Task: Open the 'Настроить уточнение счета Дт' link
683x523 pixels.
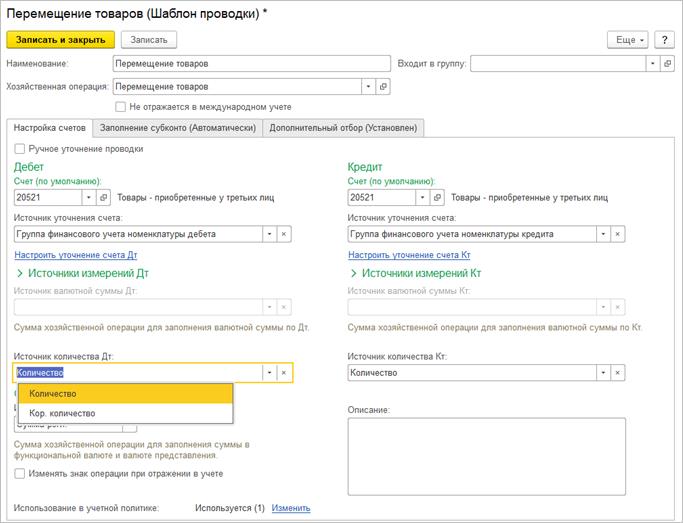Action: 76,255
